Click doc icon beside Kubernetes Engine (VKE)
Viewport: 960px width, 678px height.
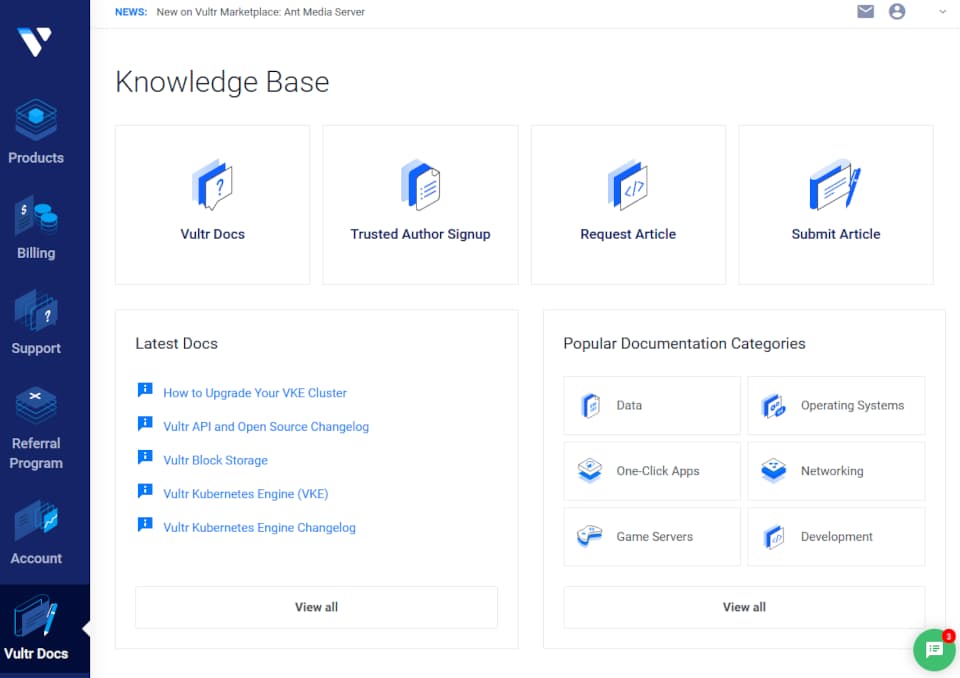coord(145,491)
